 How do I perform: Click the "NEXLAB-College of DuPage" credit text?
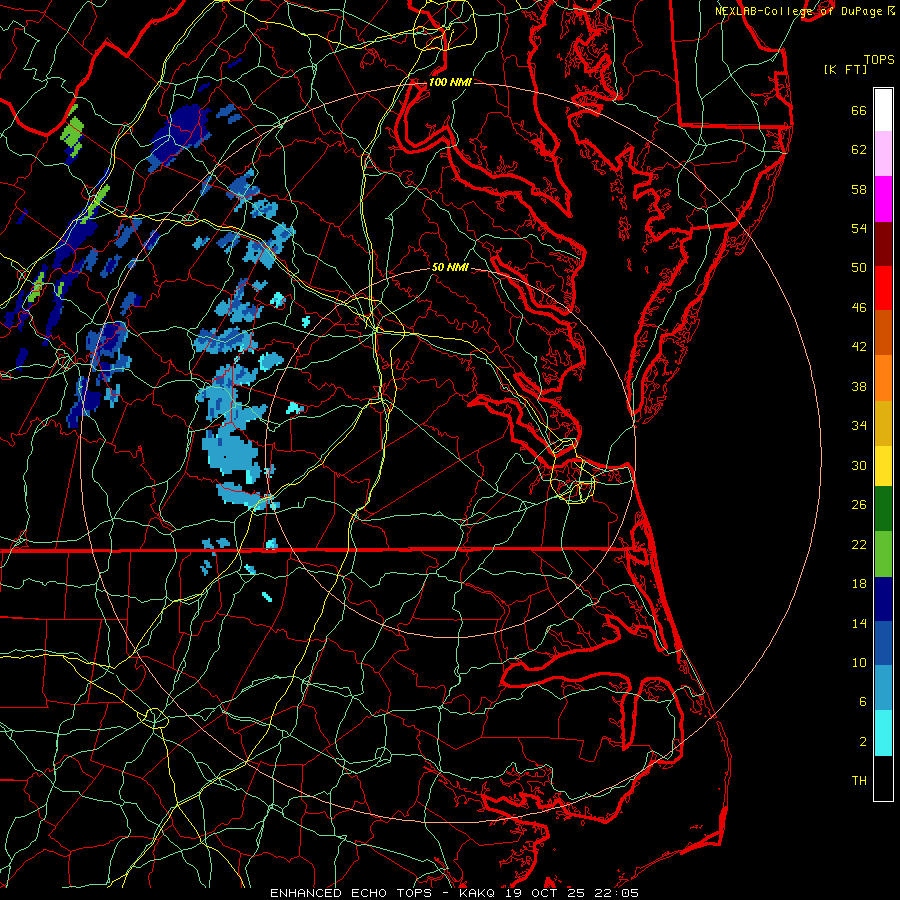pos(798,11)
